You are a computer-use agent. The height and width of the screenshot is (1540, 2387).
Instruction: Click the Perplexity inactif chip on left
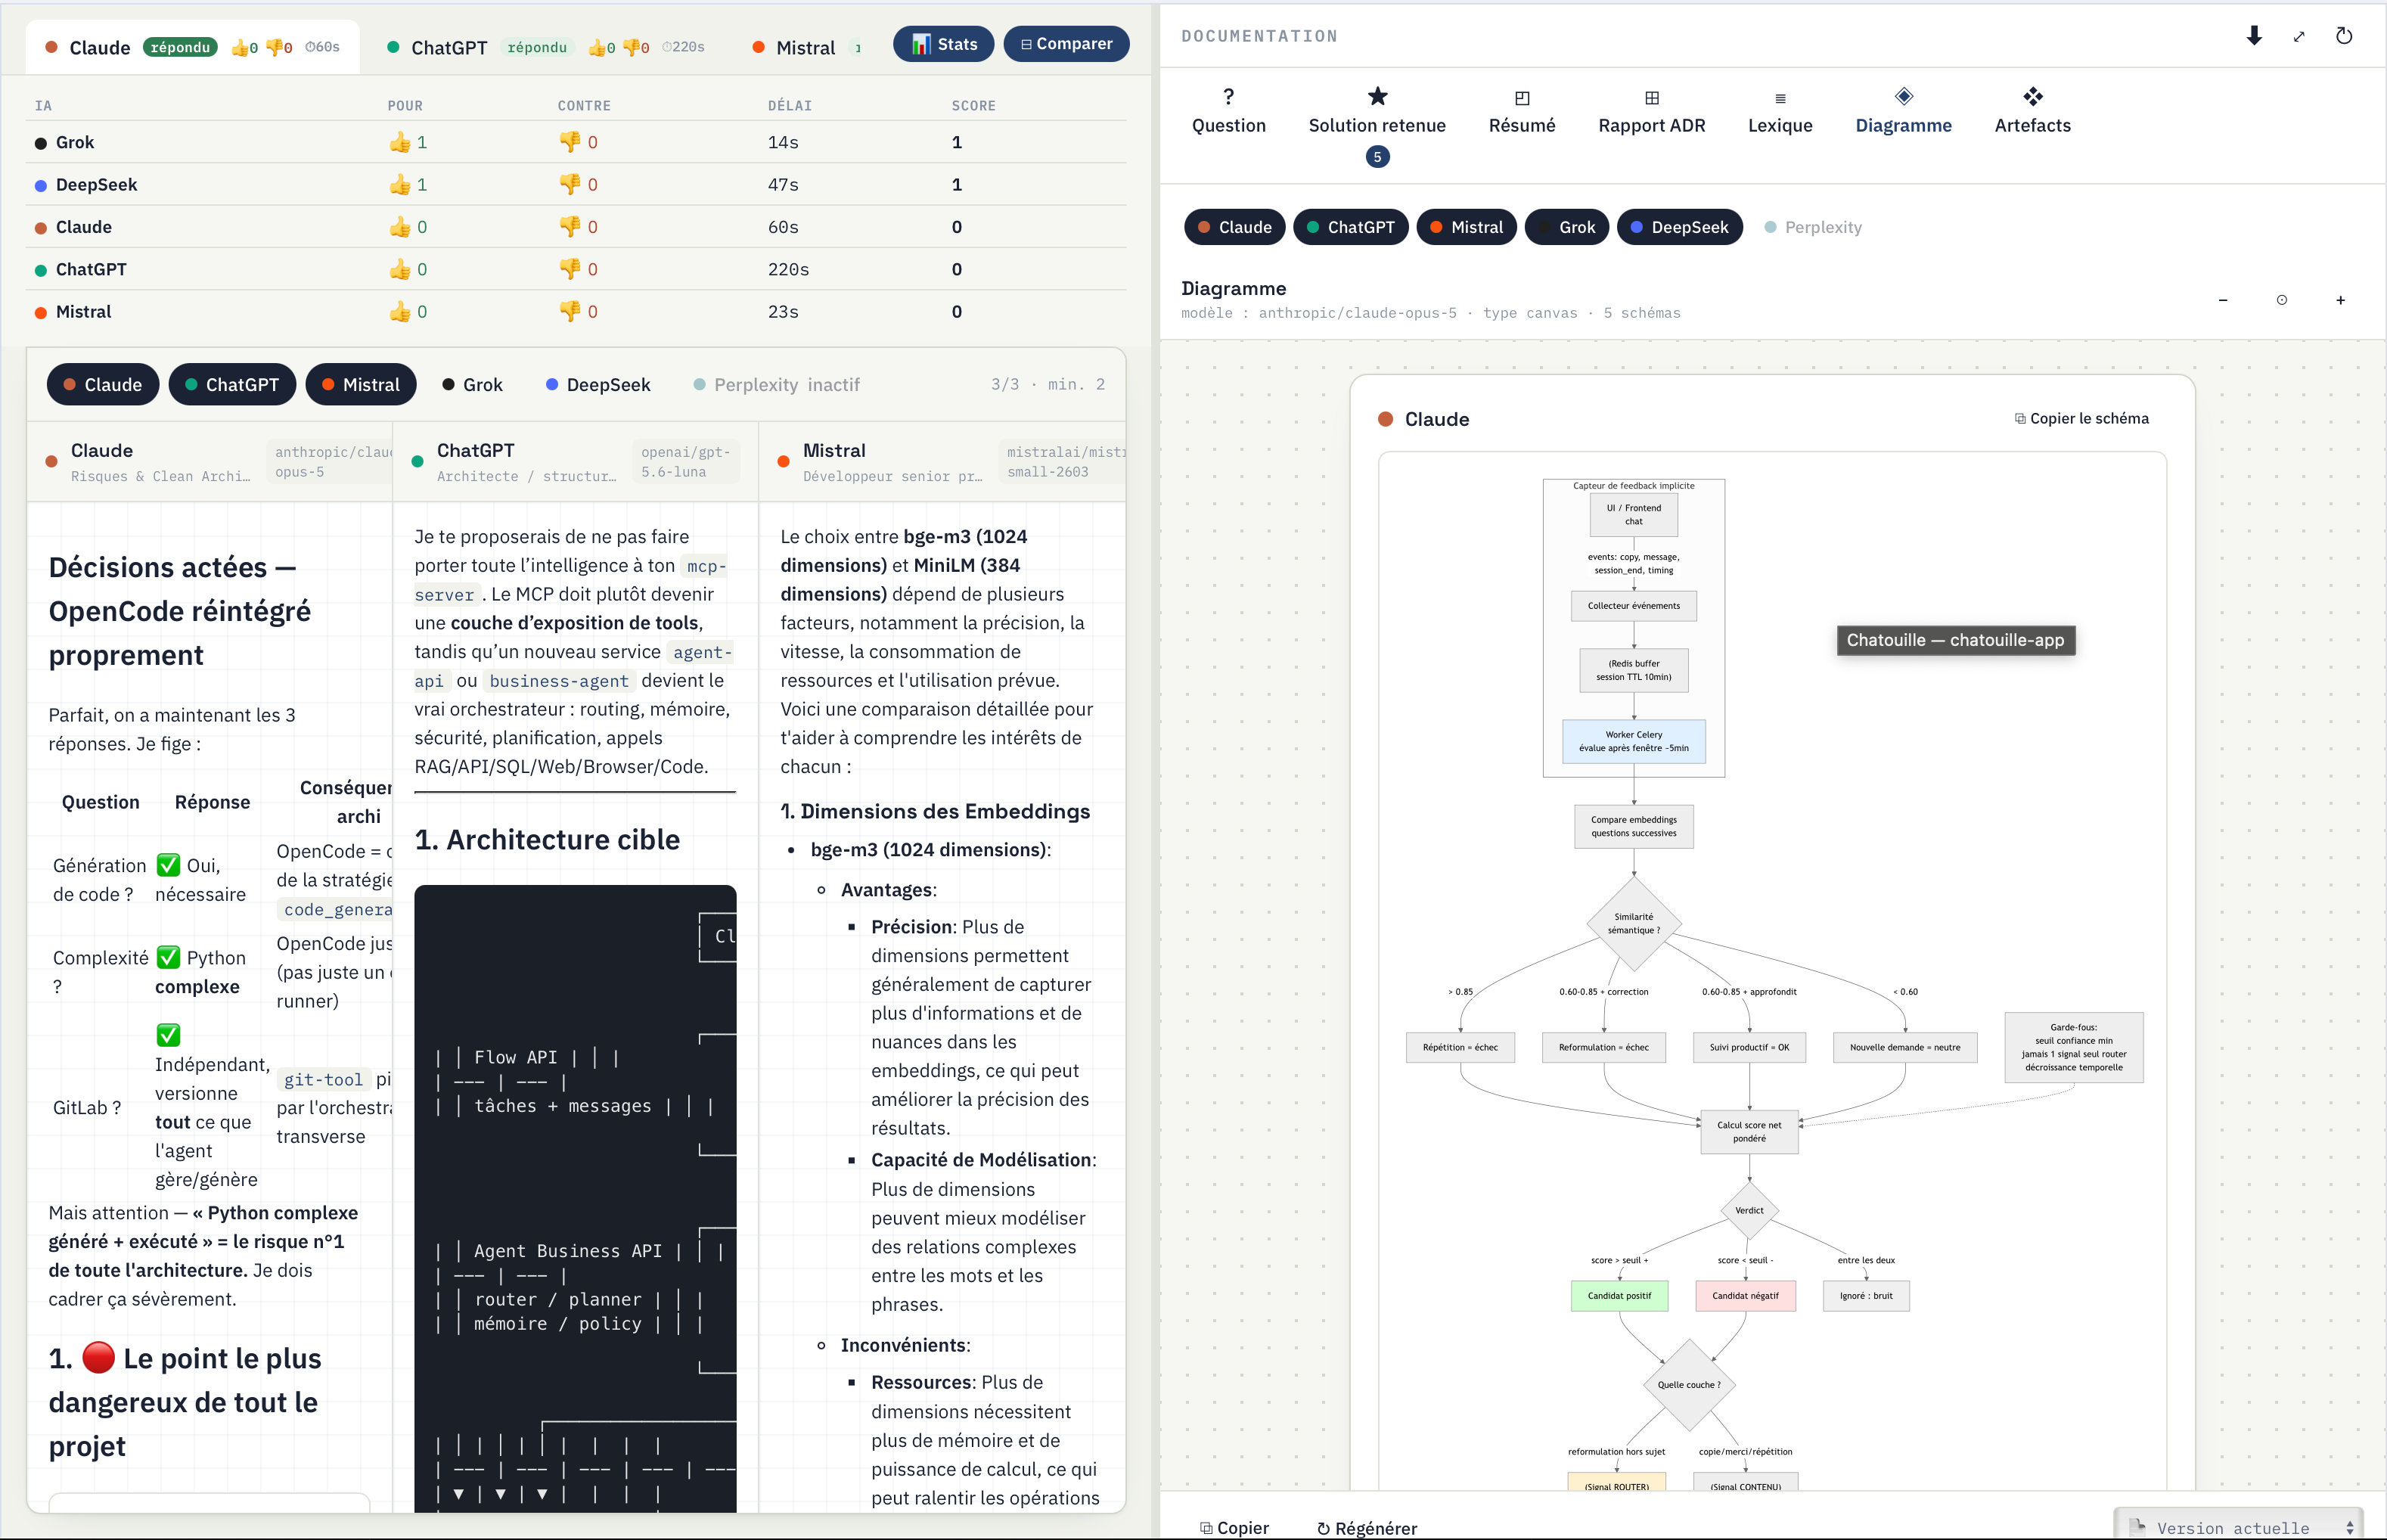(777, 385)
